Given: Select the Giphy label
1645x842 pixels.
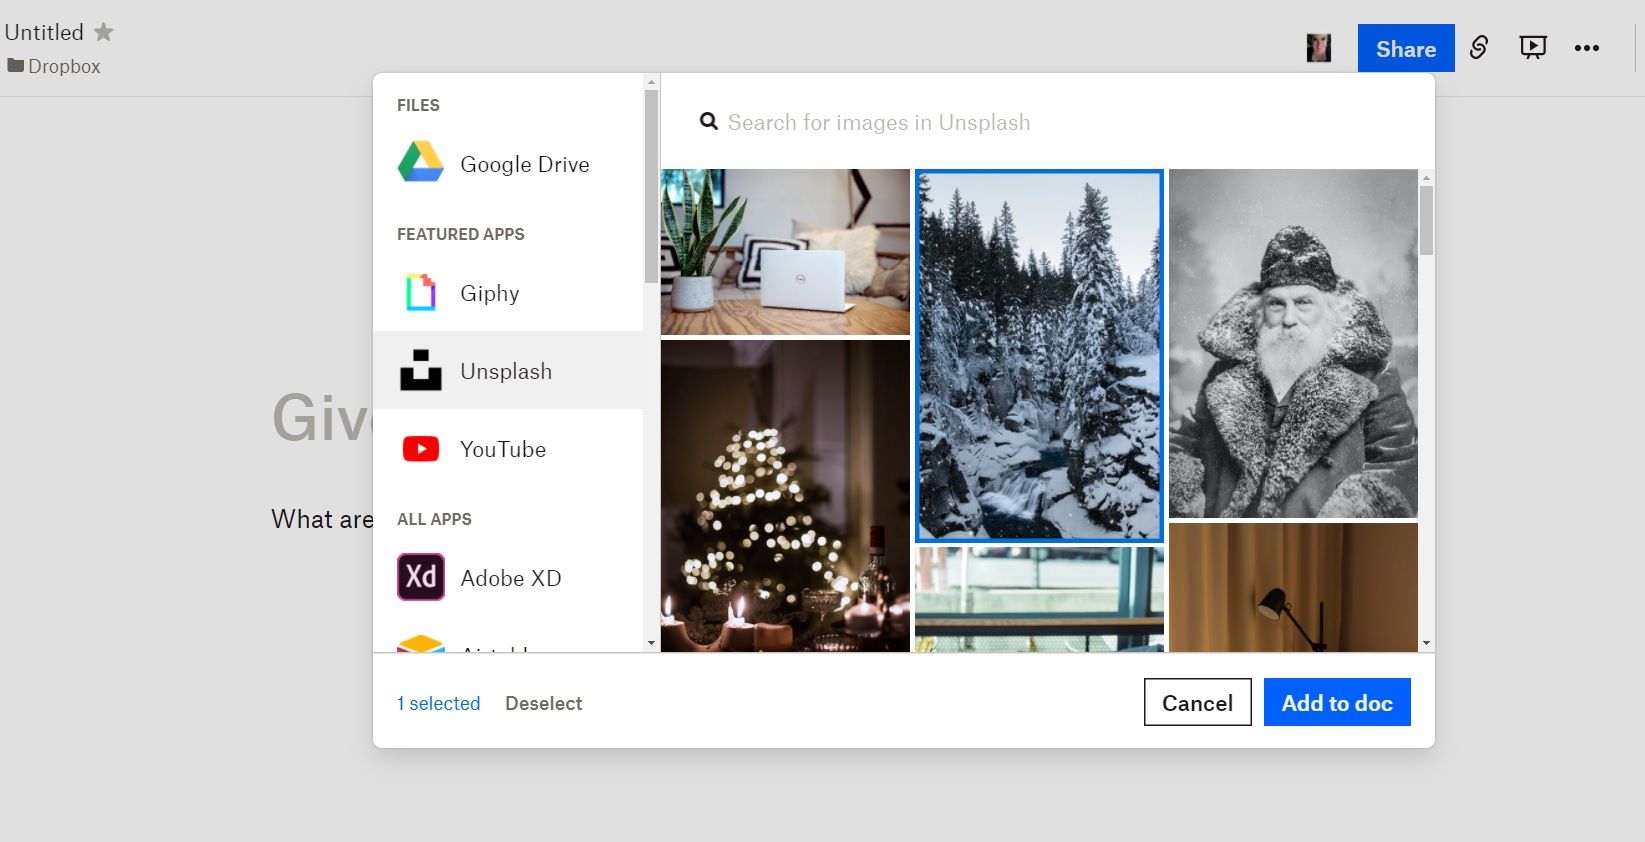Looking at the screenshot, I should coord(490,293).
